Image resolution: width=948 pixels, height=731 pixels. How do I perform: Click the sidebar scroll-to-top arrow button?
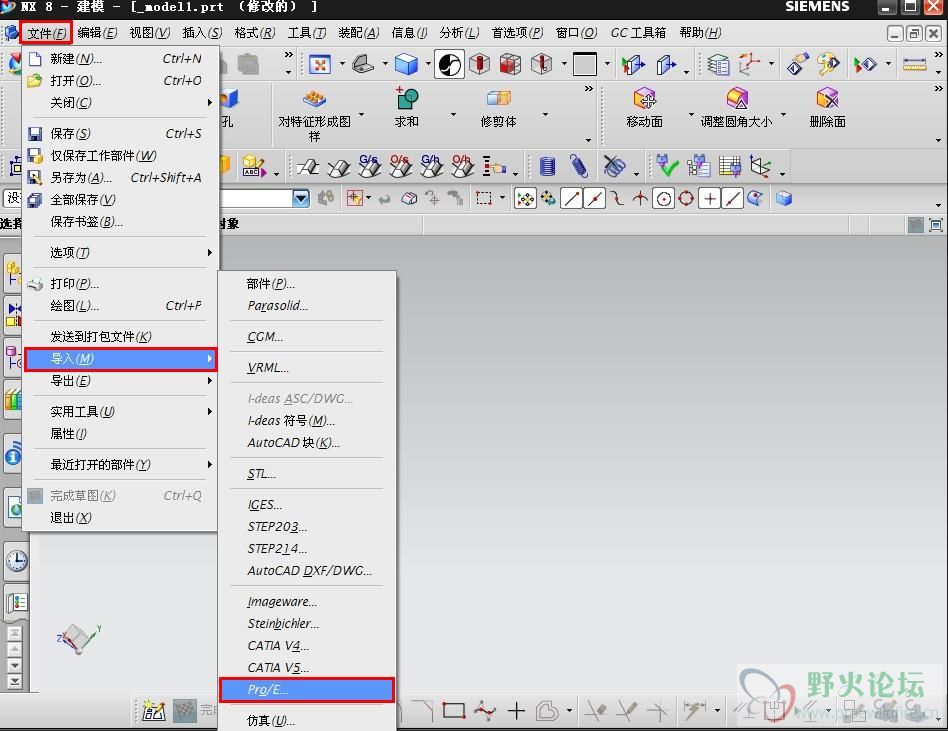click(x=15, y=633)
